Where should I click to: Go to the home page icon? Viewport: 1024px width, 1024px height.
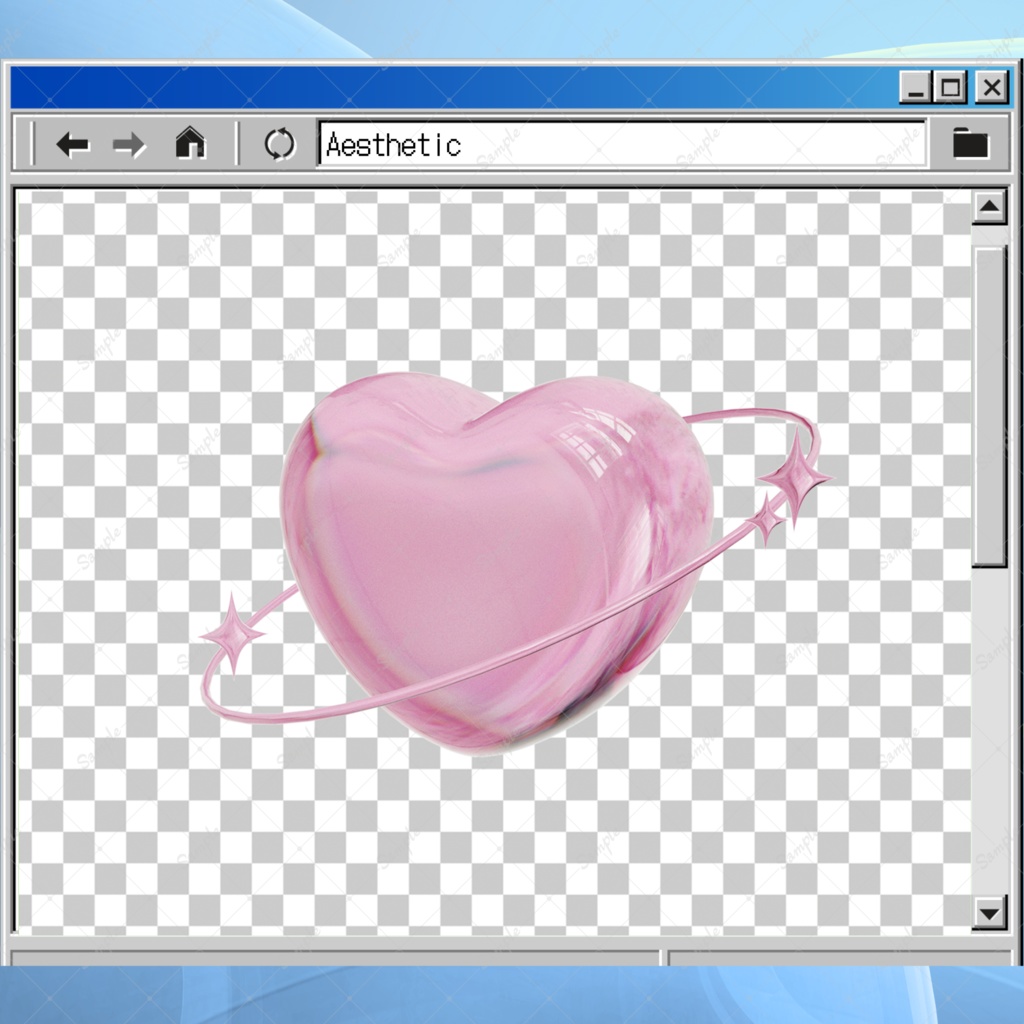[190, 142]
